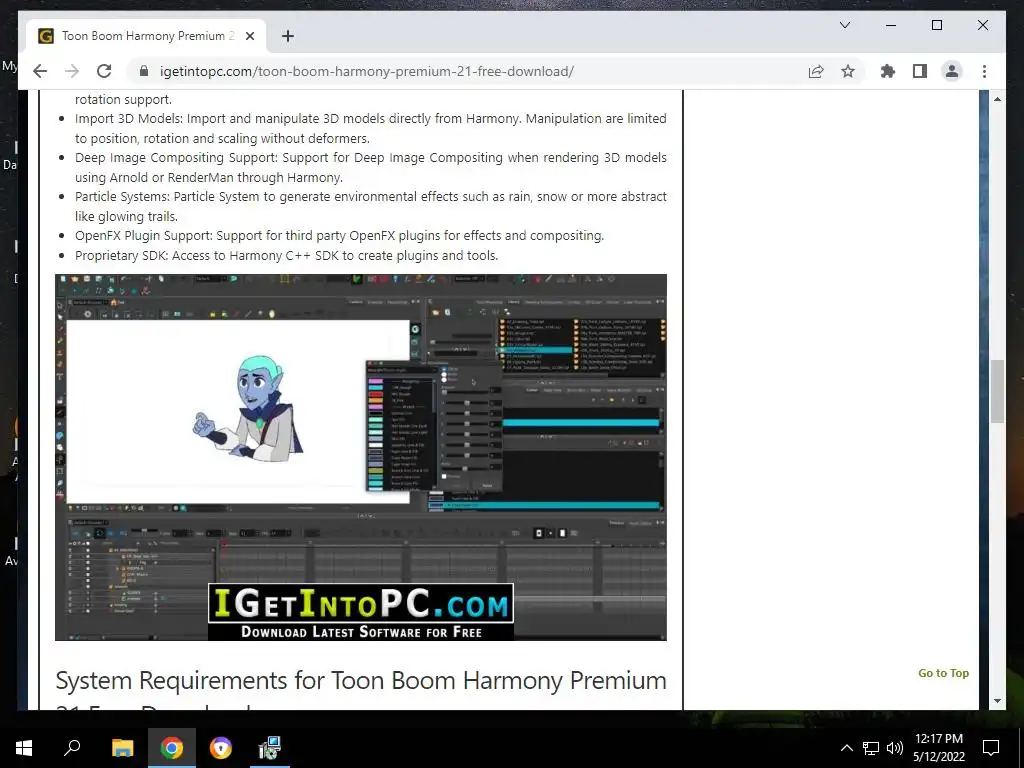Open Windows taskbar search
Screen dimensions: 1024x768
(x=72, y=748)
